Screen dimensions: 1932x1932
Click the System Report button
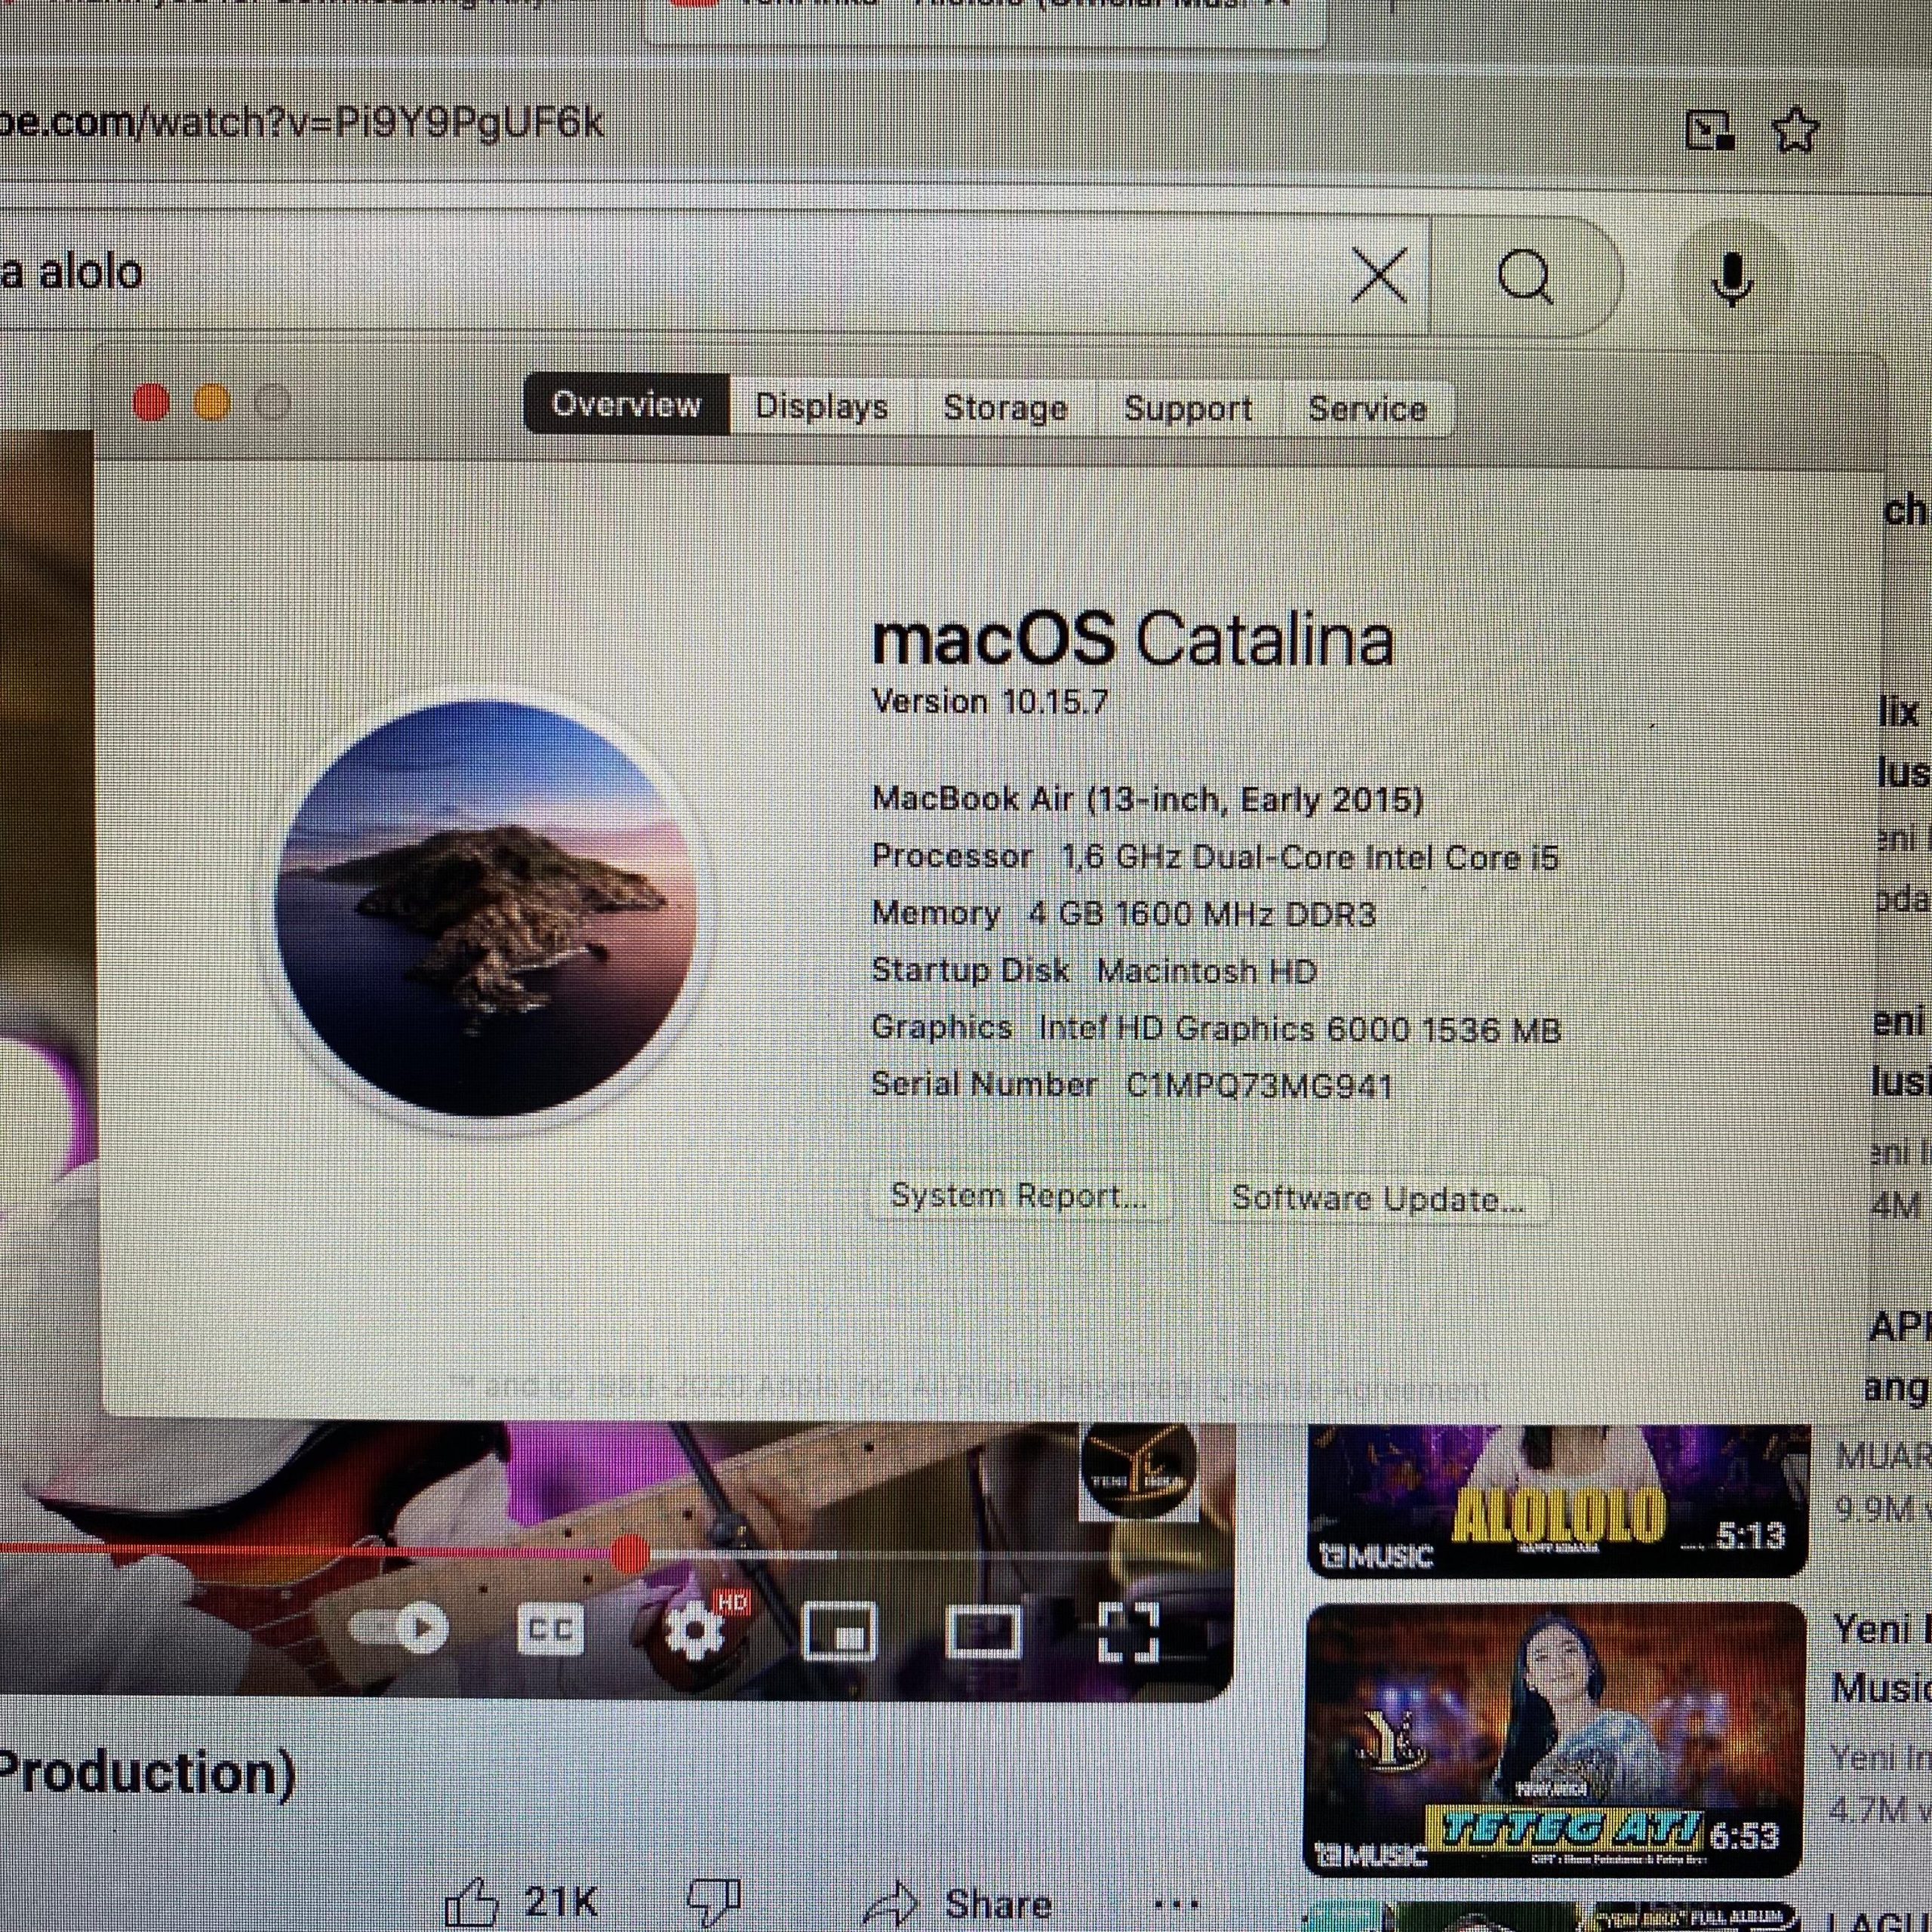(1018, 1196)
